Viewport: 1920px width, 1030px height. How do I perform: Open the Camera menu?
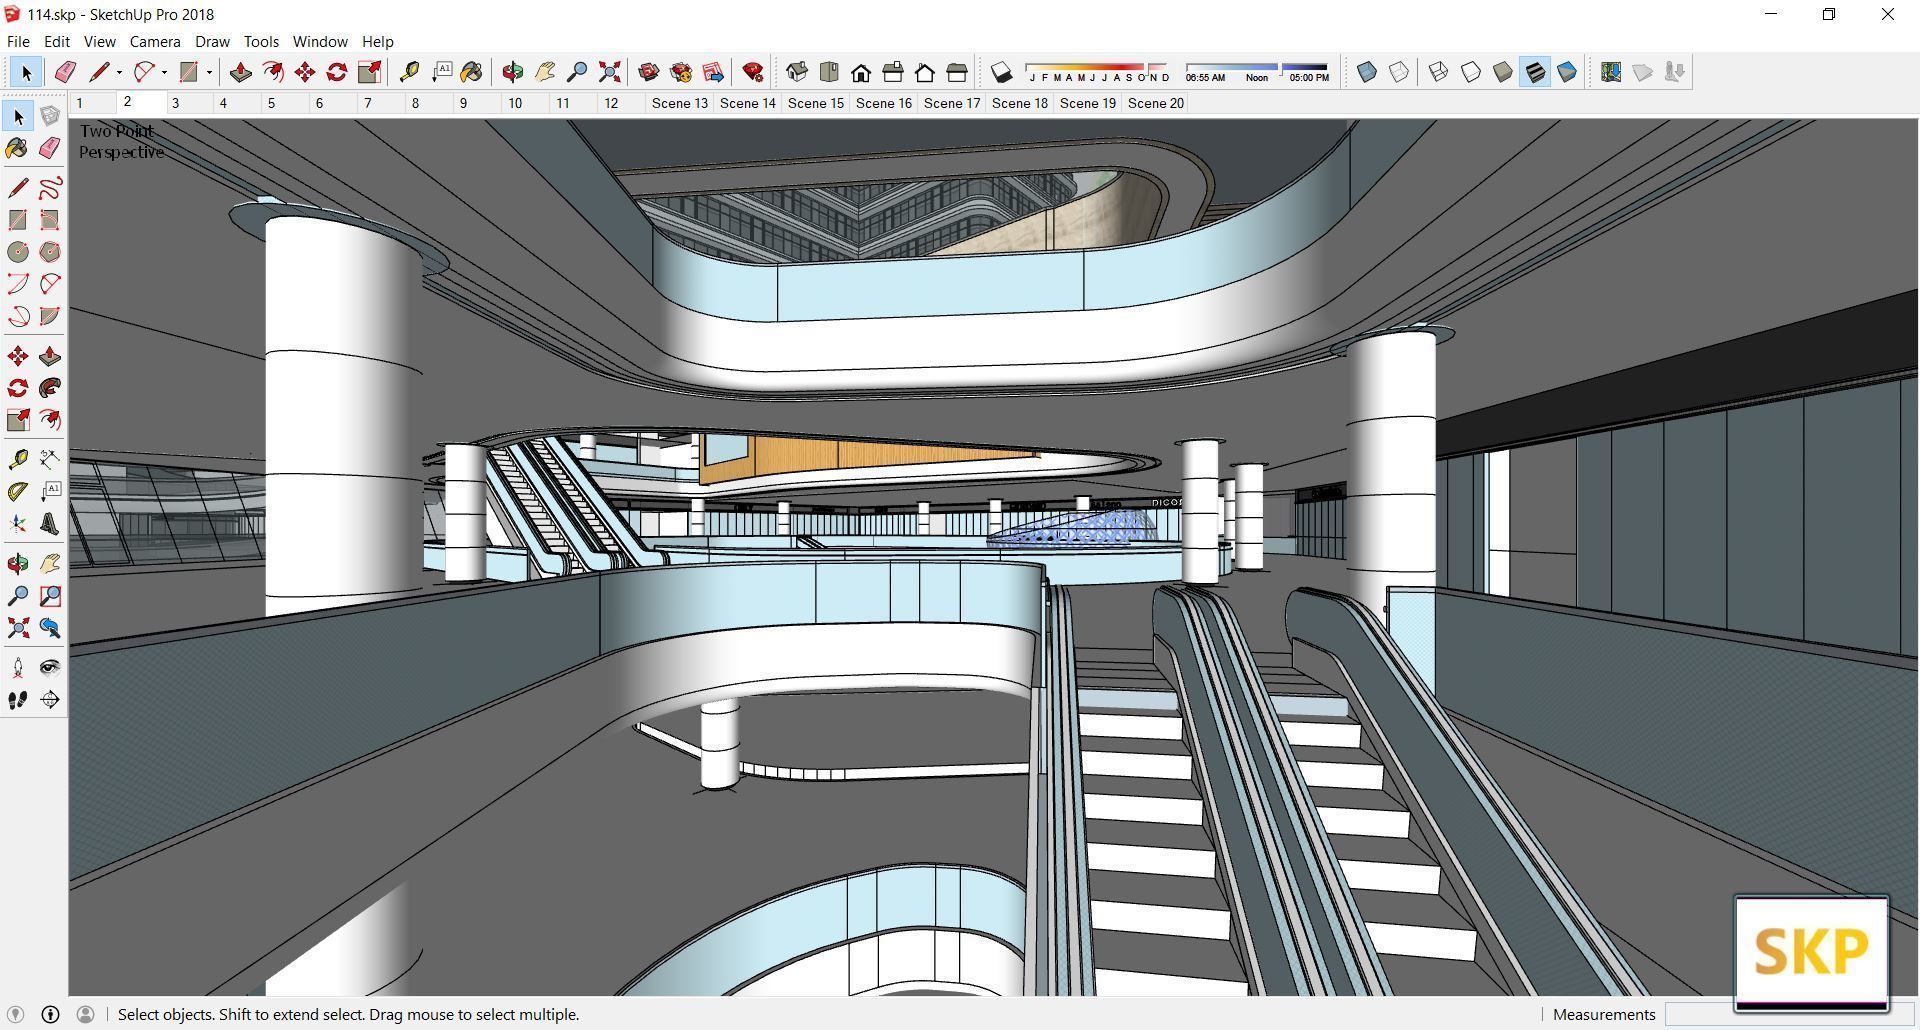[155, 41]
